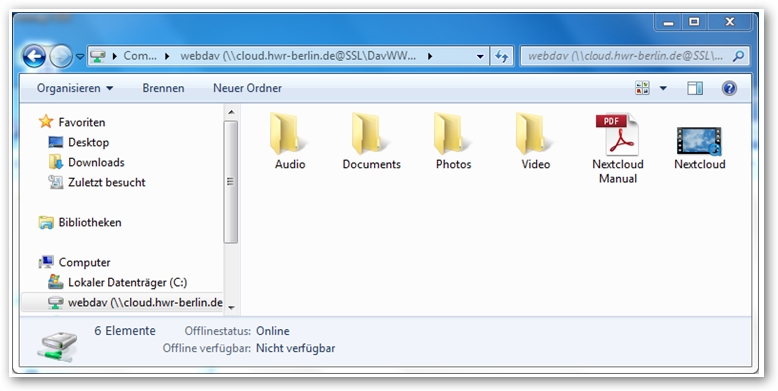This screenshot has width=778, height=391.
Task: Open the address bar history dropdown
Action: click(480, 57)
